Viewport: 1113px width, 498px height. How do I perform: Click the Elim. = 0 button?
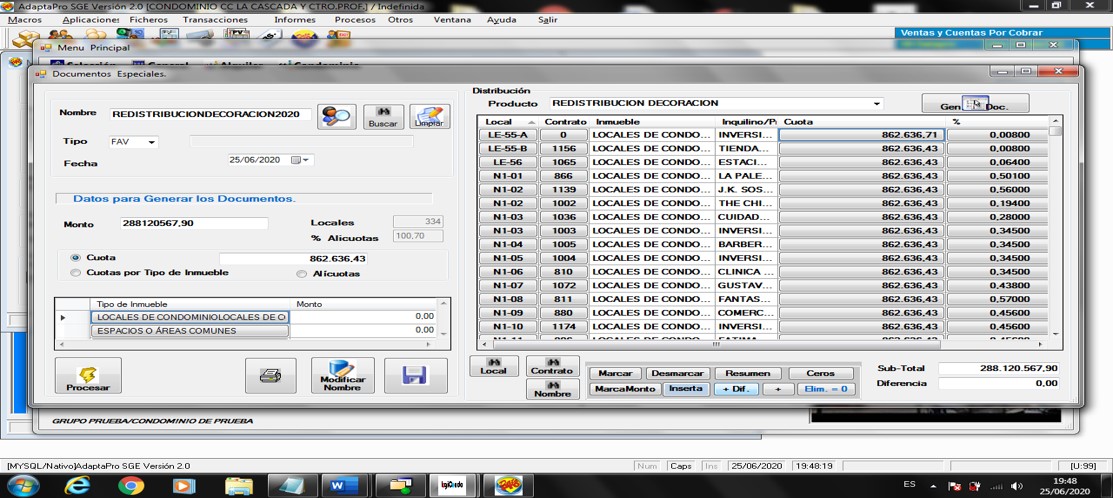[826, 389]
